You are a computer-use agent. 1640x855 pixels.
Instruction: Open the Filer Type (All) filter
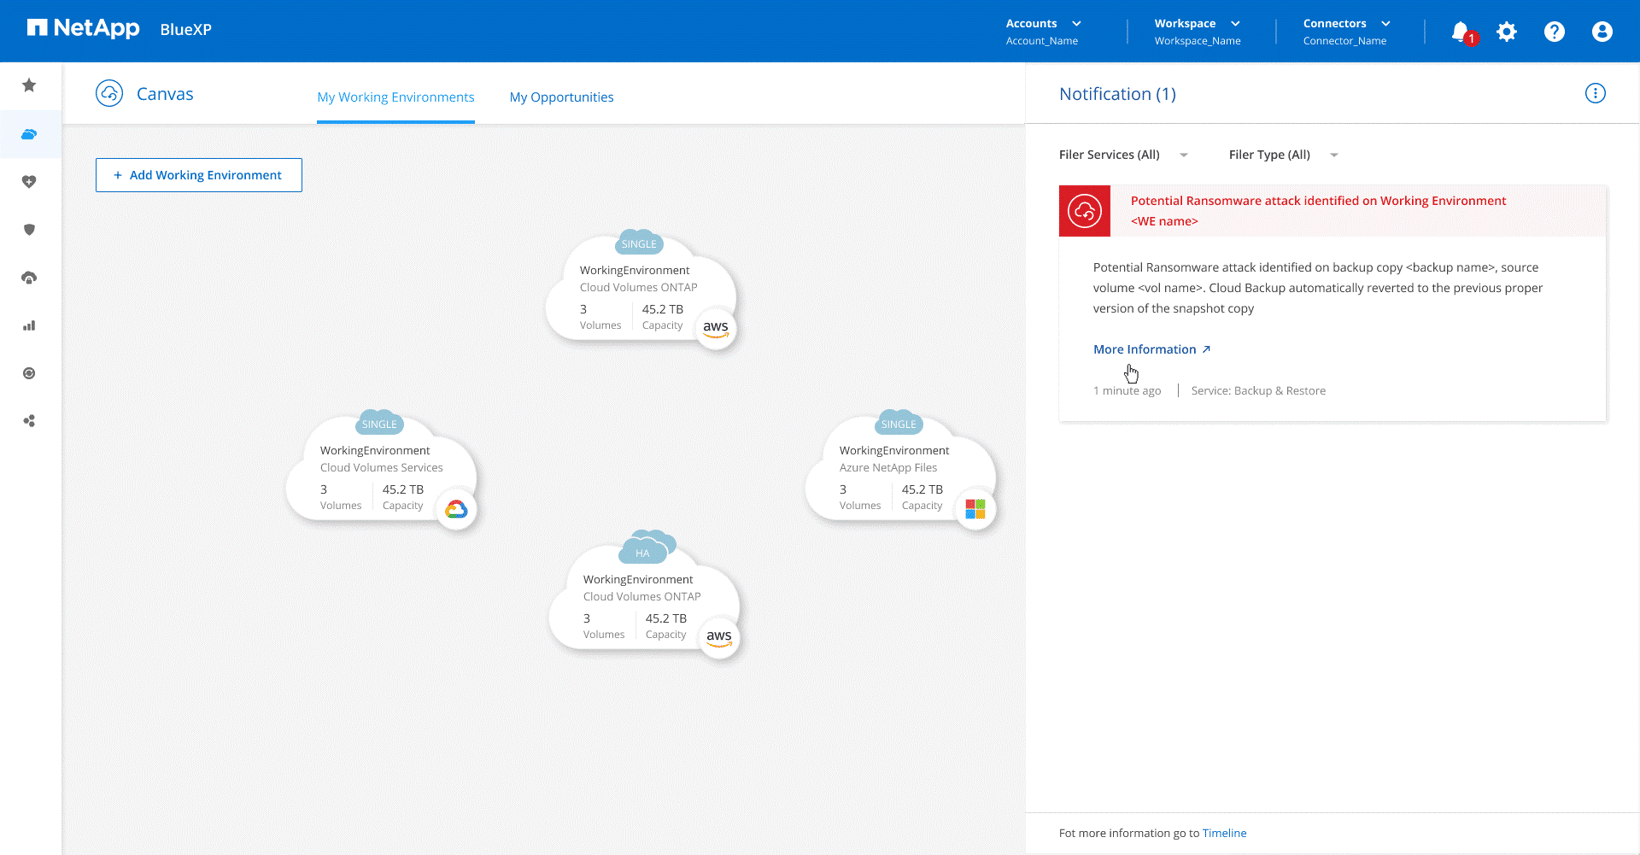[1283, 155]
